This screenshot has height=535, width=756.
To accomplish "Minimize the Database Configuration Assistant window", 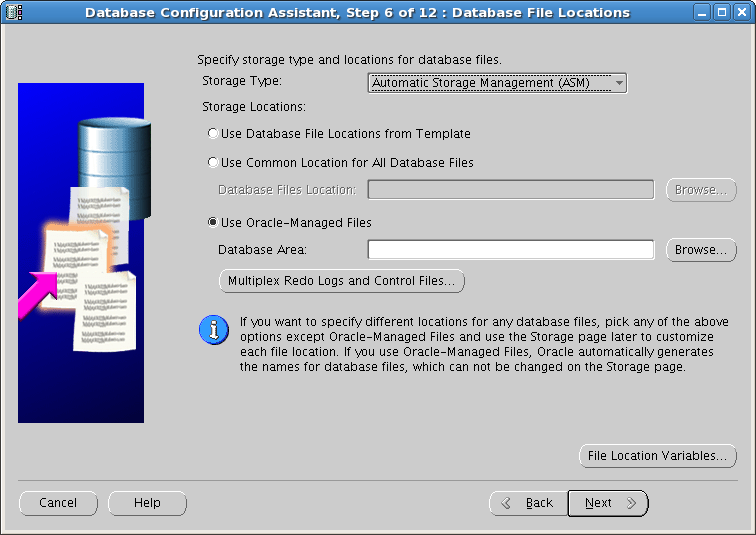I will [x=702, y=12].
